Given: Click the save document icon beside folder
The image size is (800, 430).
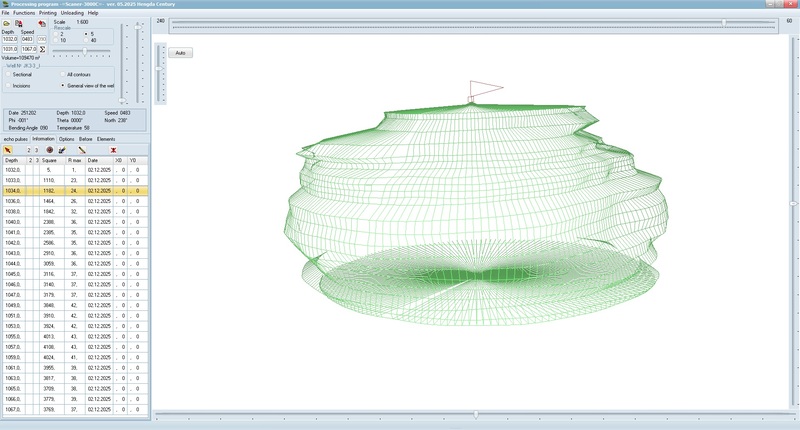Looking at the screenshot, I should click(x=20, y=23).
